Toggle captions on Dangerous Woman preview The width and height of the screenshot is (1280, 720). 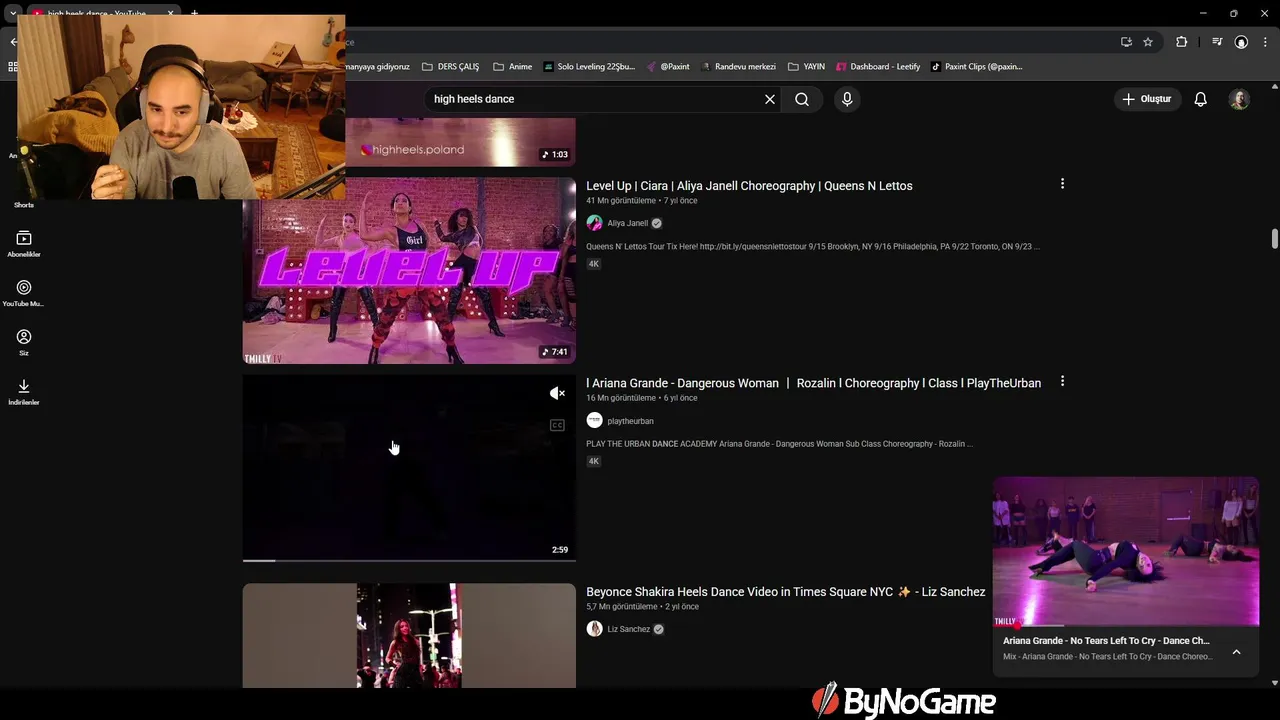557,425
